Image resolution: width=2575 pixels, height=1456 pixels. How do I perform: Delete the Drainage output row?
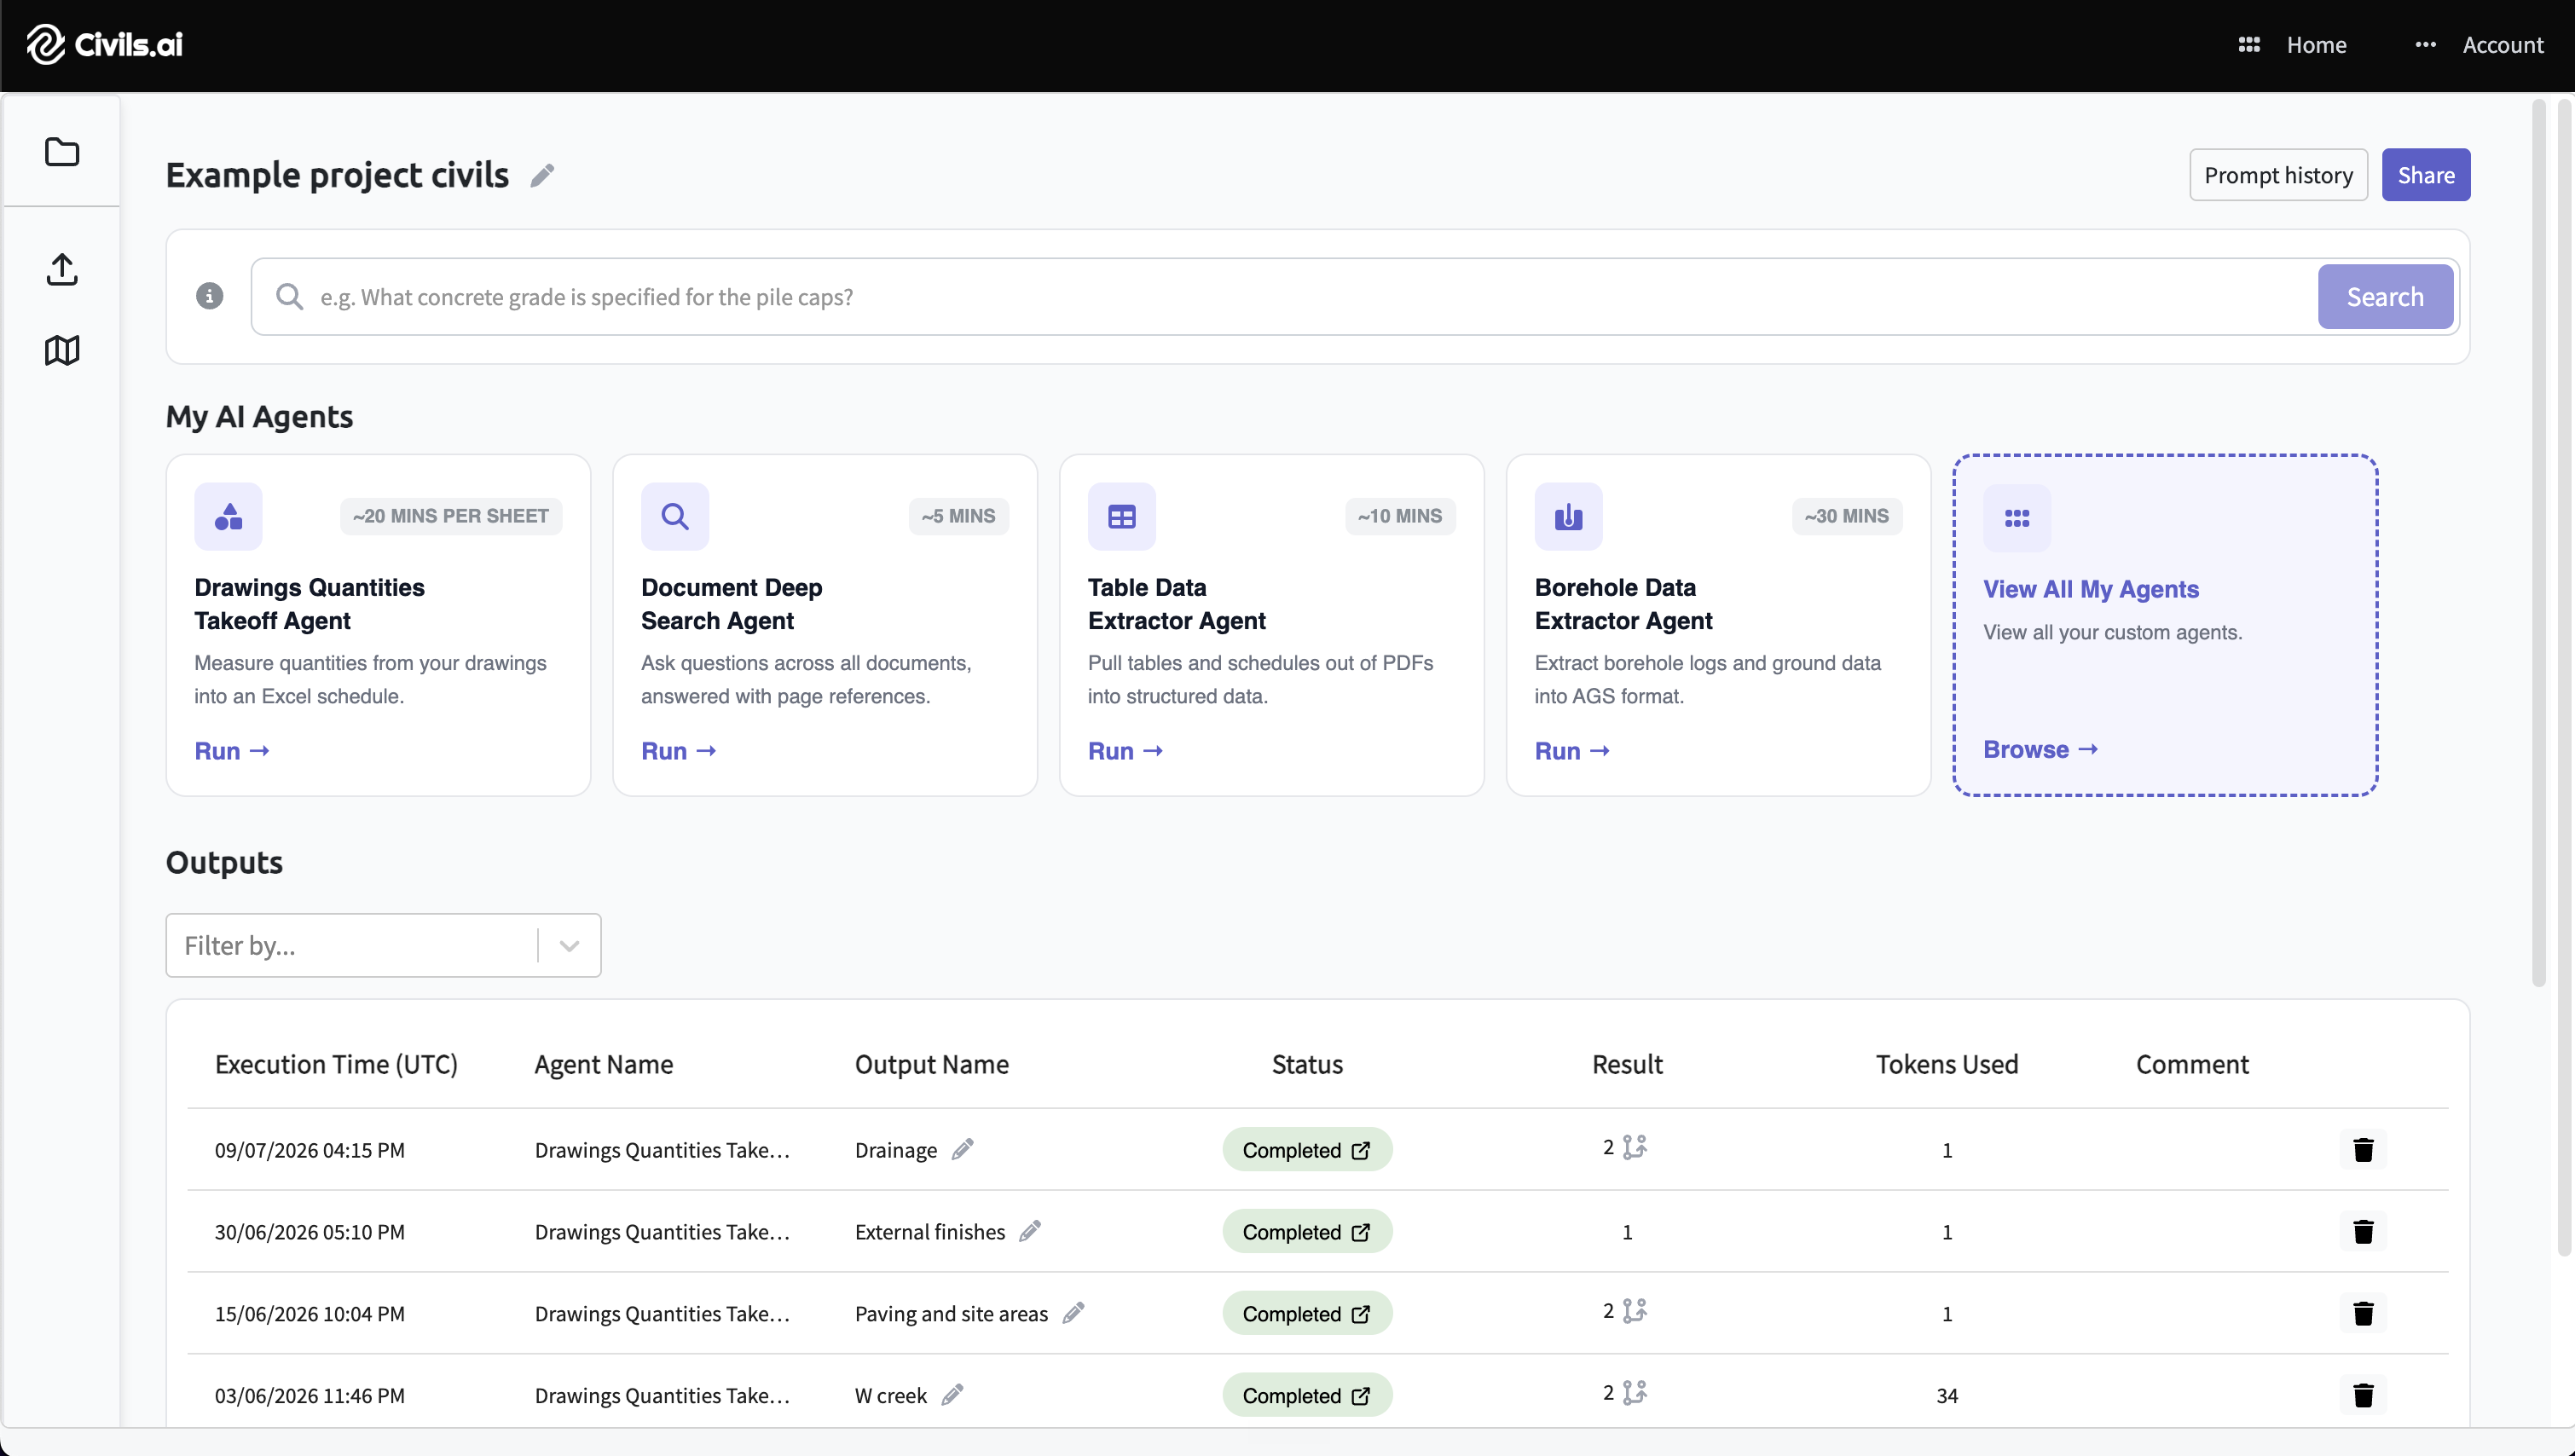(x=2363, y=1149)
